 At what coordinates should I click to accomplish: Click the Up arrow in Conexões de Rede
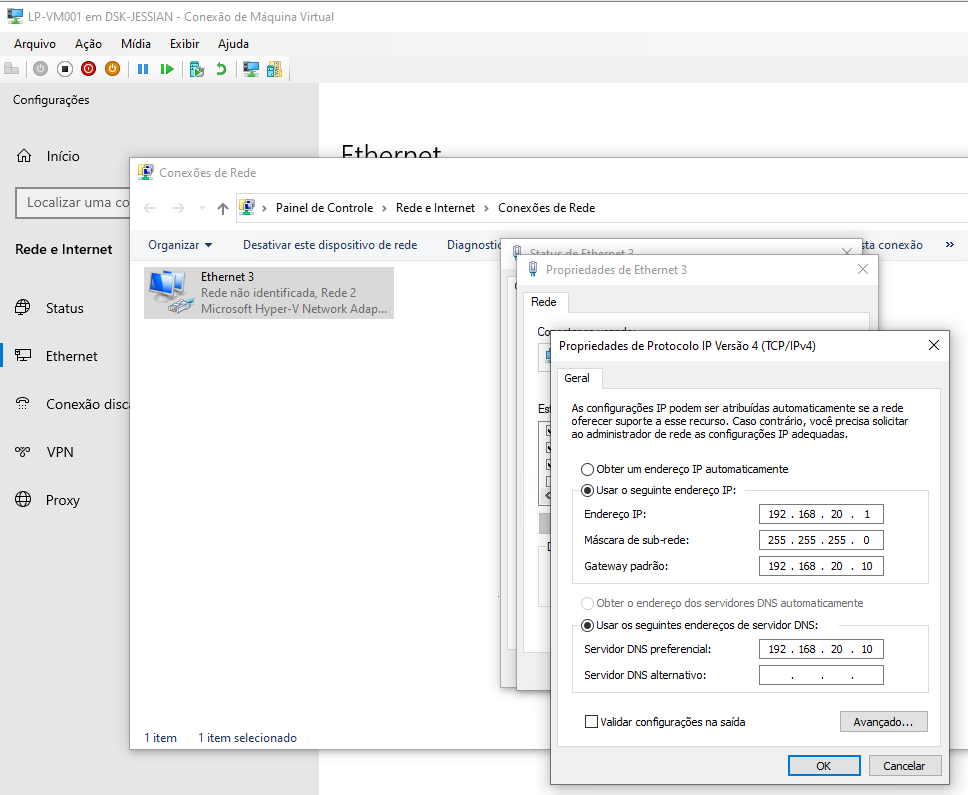(x=223, y=209)
